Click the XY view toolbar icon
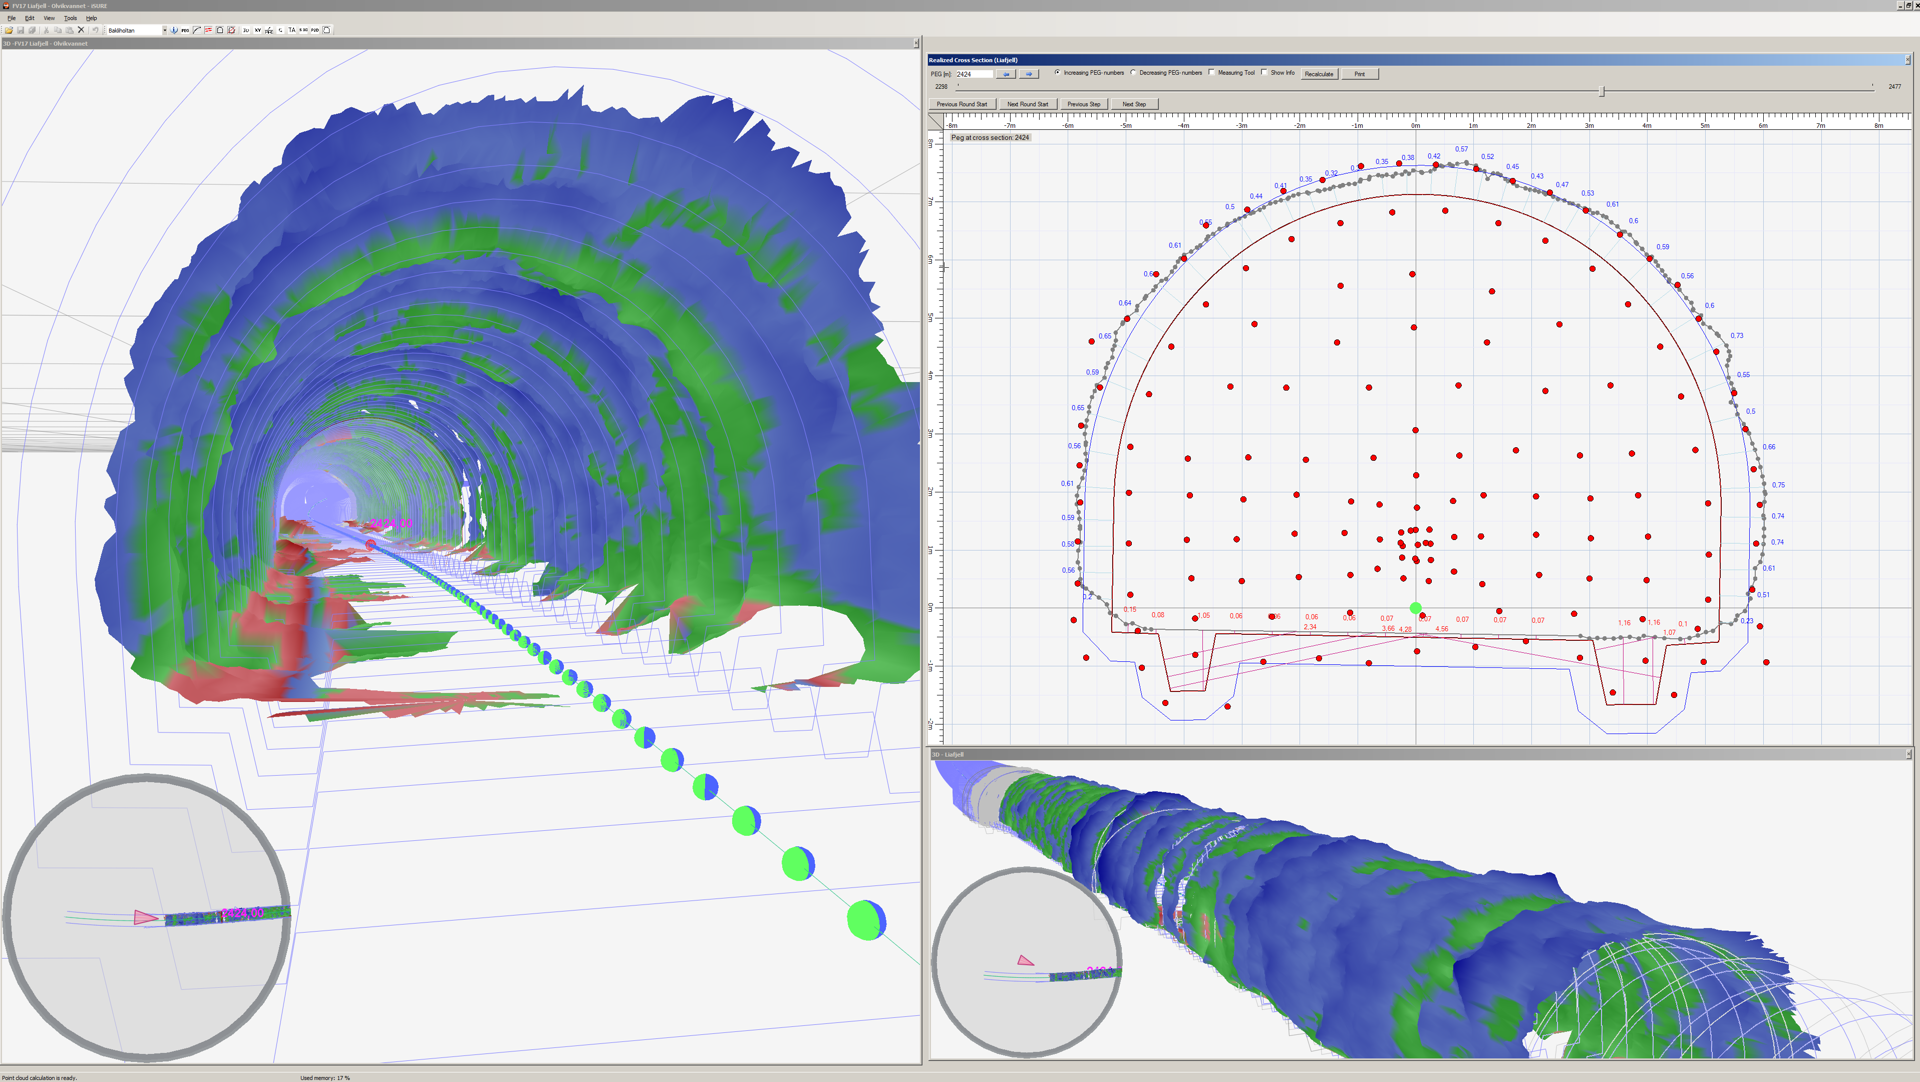Image resolution: width=1920 pixels, height=1082 pixels. coord(257,30)
